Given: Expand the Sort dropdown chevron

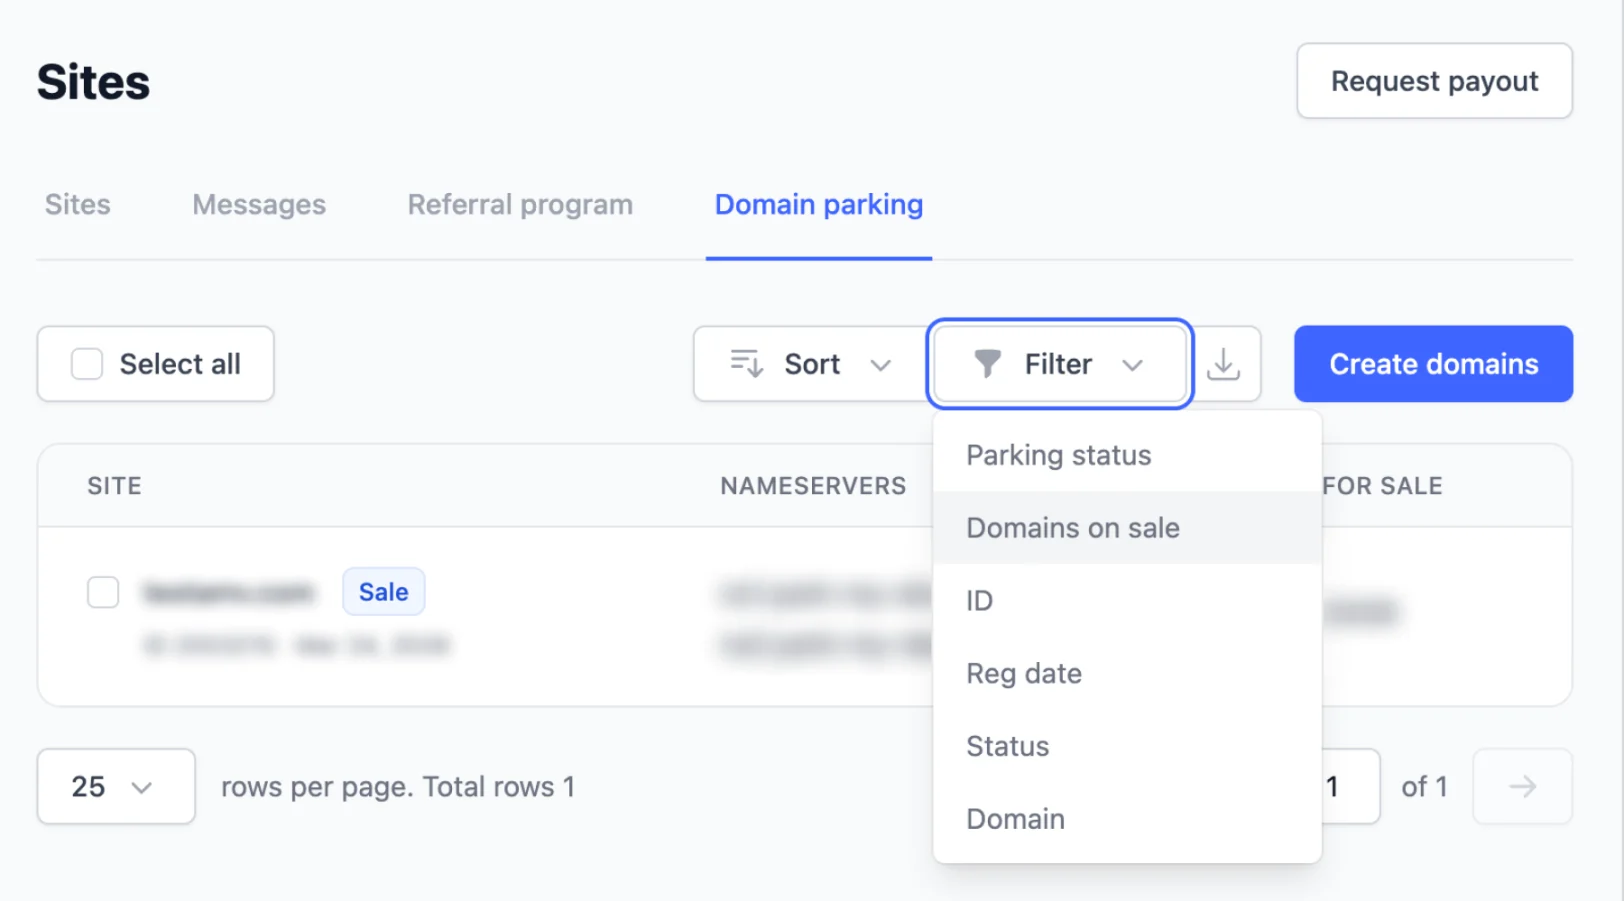Looking at the screenshot, I should pos(880,365).
